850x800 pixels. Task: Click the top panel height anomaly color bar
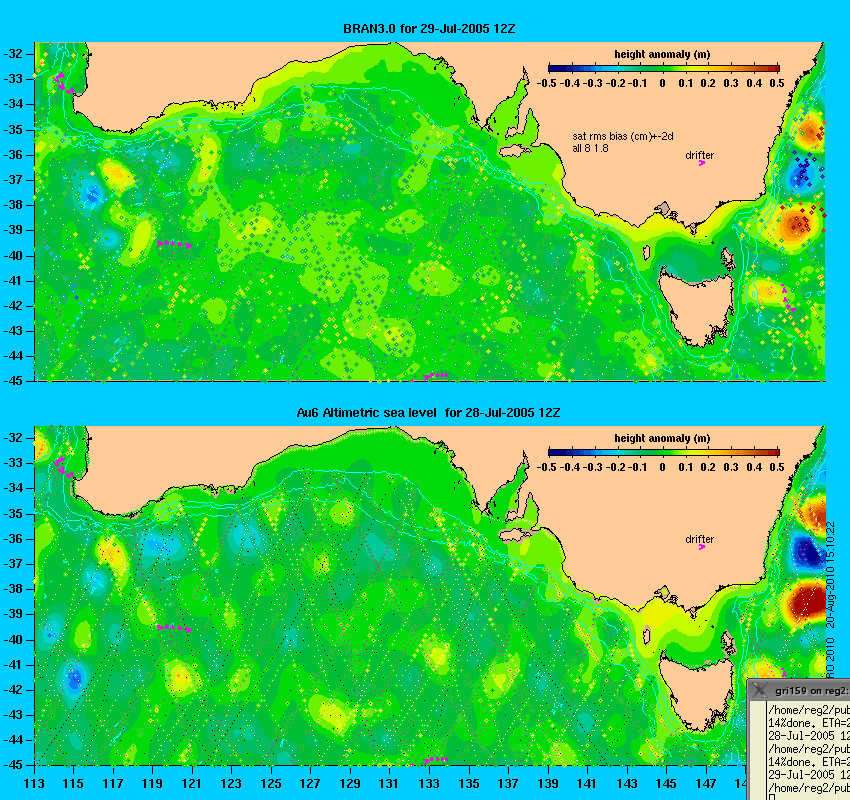[x=664, y=68]
